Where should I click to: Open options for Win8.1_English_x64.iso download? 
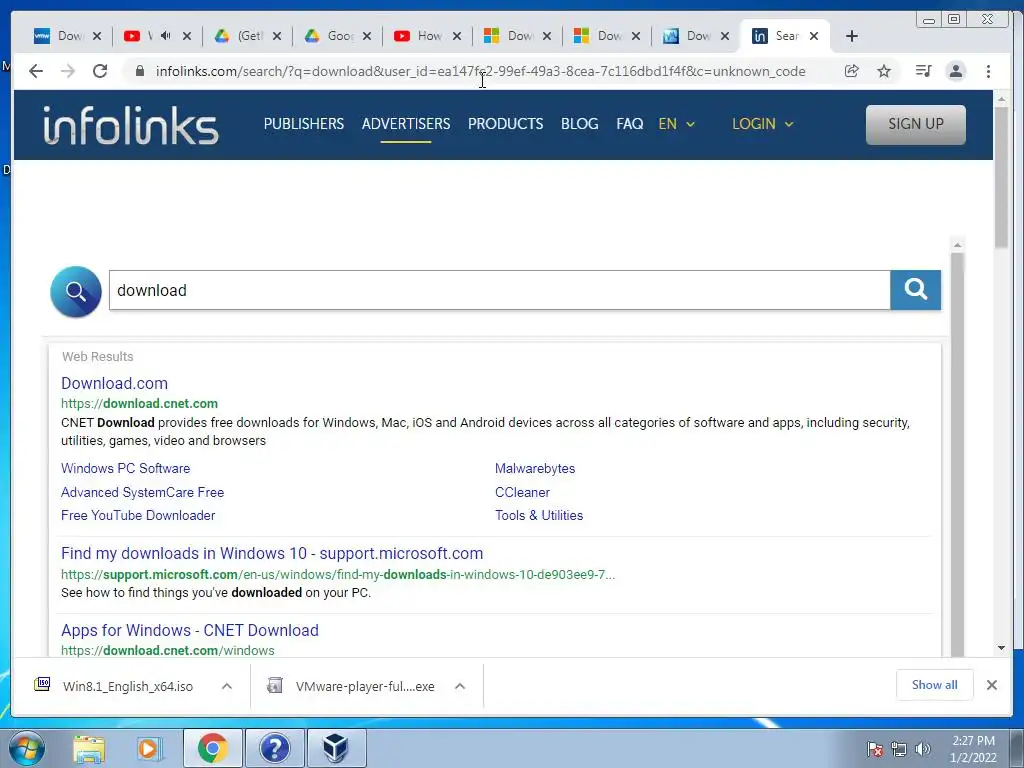(x=227, y=686)
